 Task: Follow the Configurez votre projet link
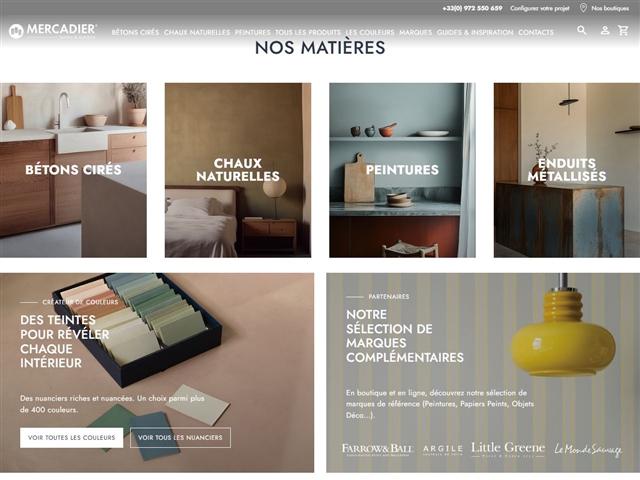coord(539,8)
